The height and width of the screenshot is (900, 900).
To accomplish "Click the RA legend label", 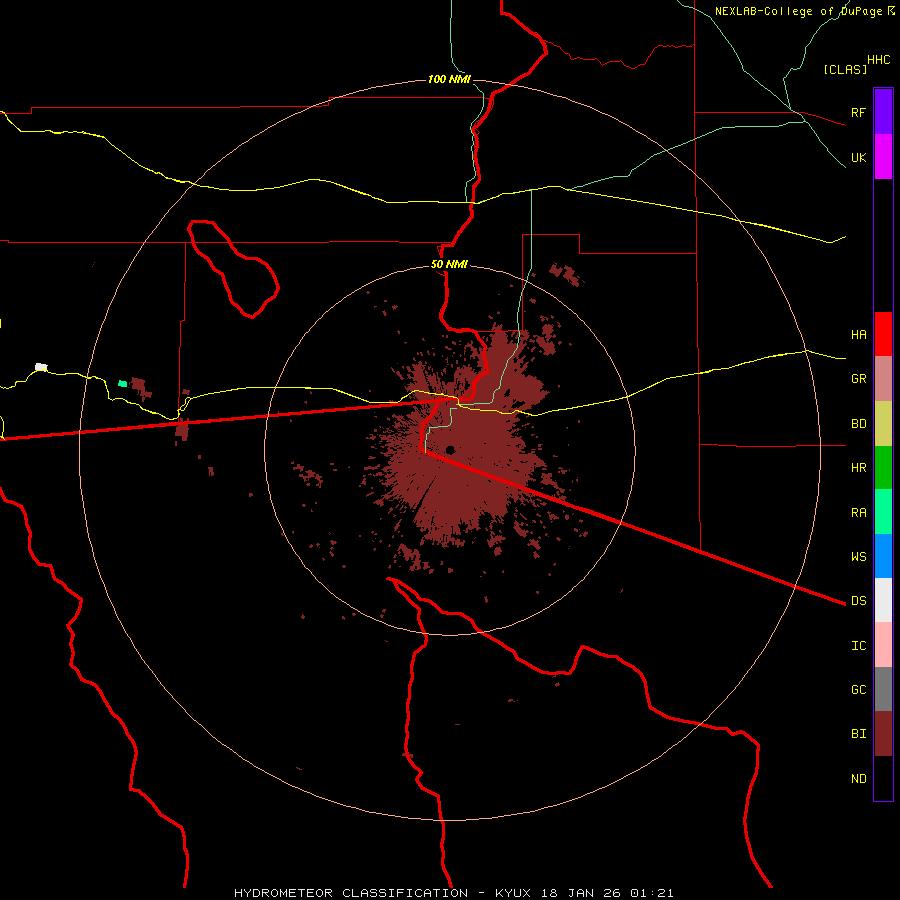I will click(x=859, y=512).
